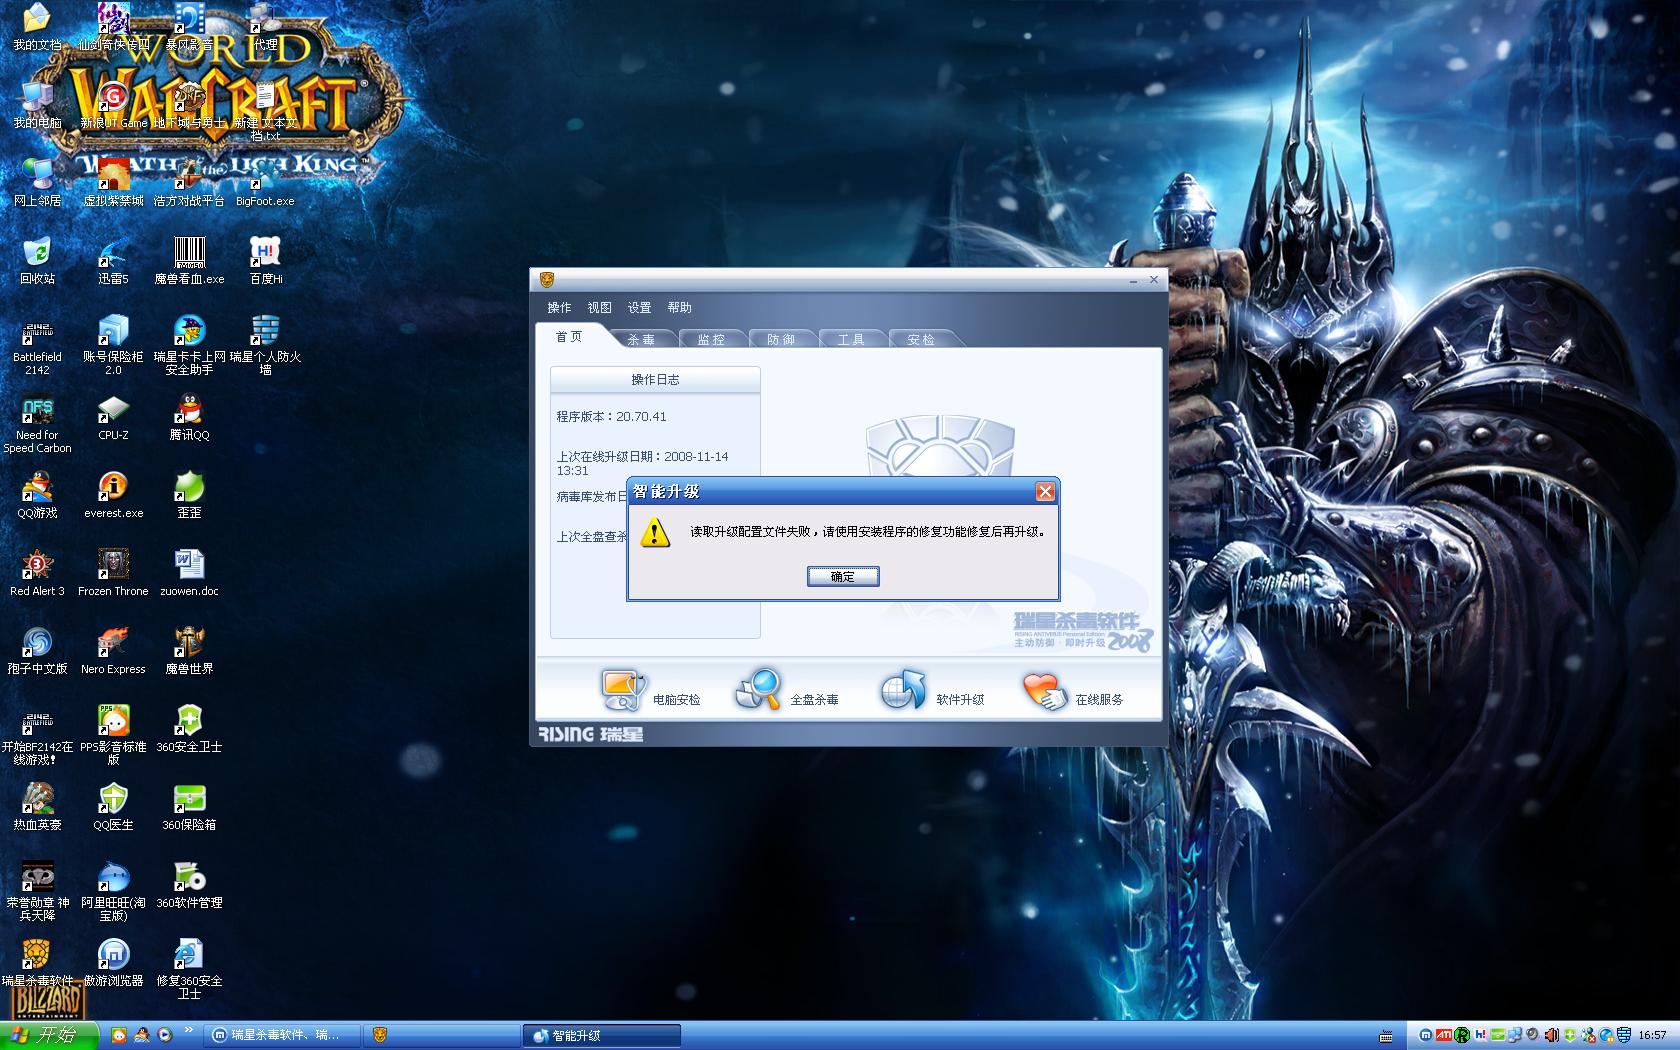
Task: Select the QQ医生 desktop icon
Action: pos(113,807)
